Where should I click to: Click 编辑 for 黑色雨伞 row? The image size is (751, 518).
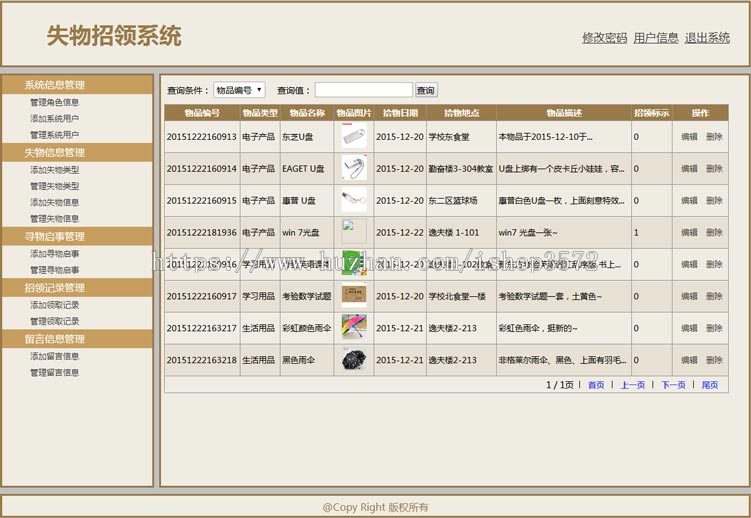(x=689, y=360)
